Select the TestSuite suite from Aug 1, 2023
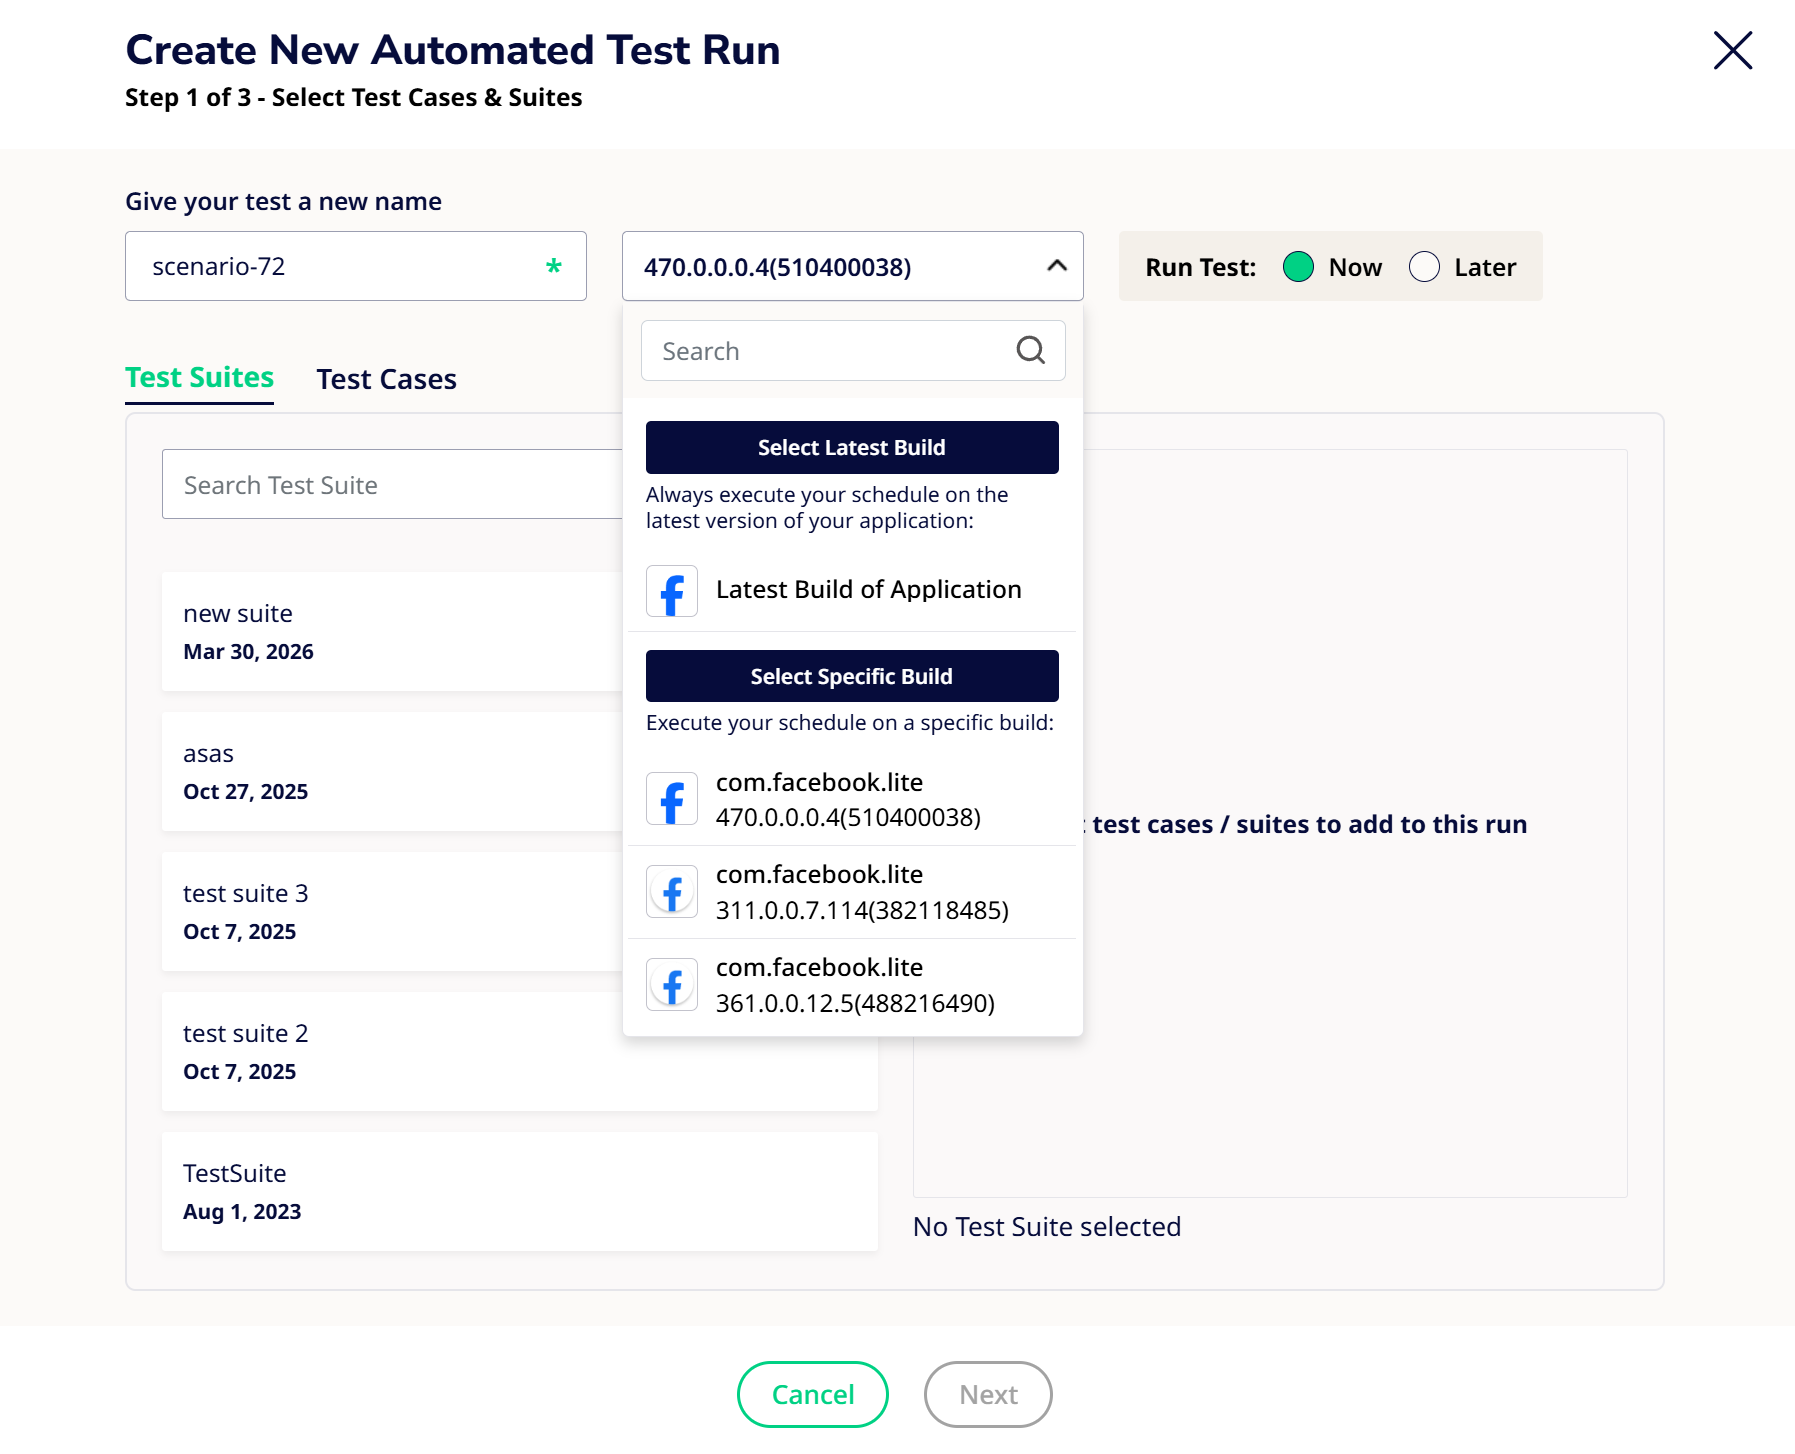The image size is (1795, 1454). point(519,1191)
